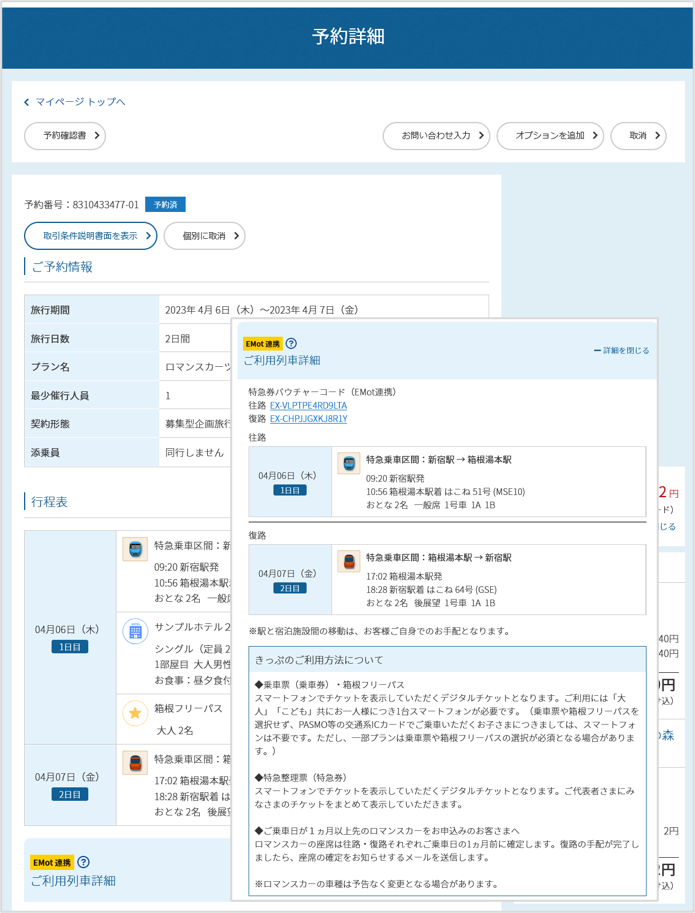Show 取引条件説明書面を表示 document
This screenshot has height=913, width=695.
tap(91, 236)
